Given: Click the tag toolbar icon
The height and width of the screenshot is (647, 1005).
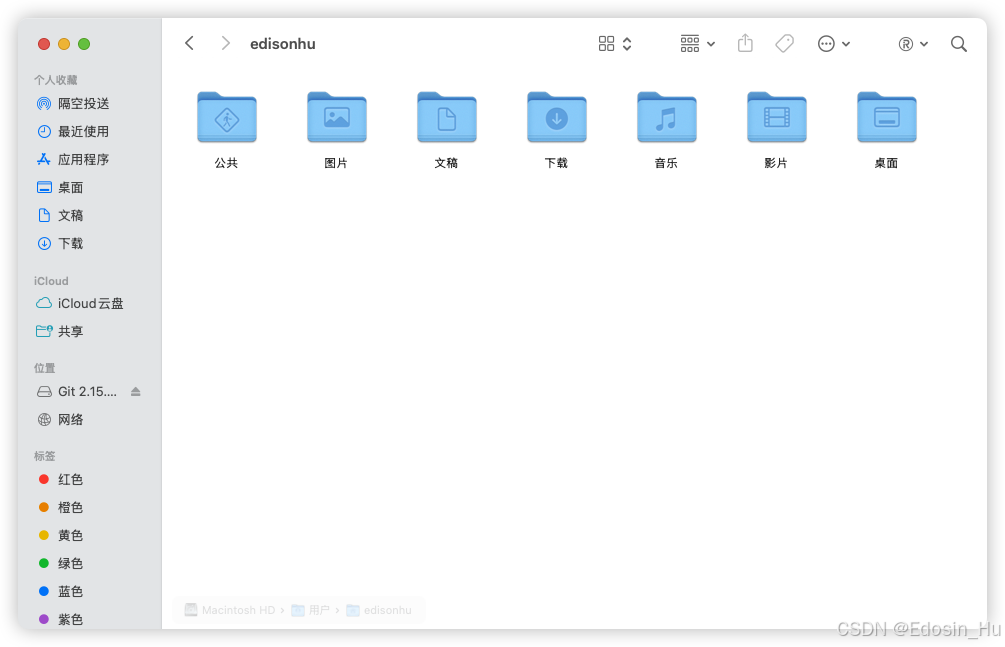Looking at the screenshot, I should coord(785,44).
